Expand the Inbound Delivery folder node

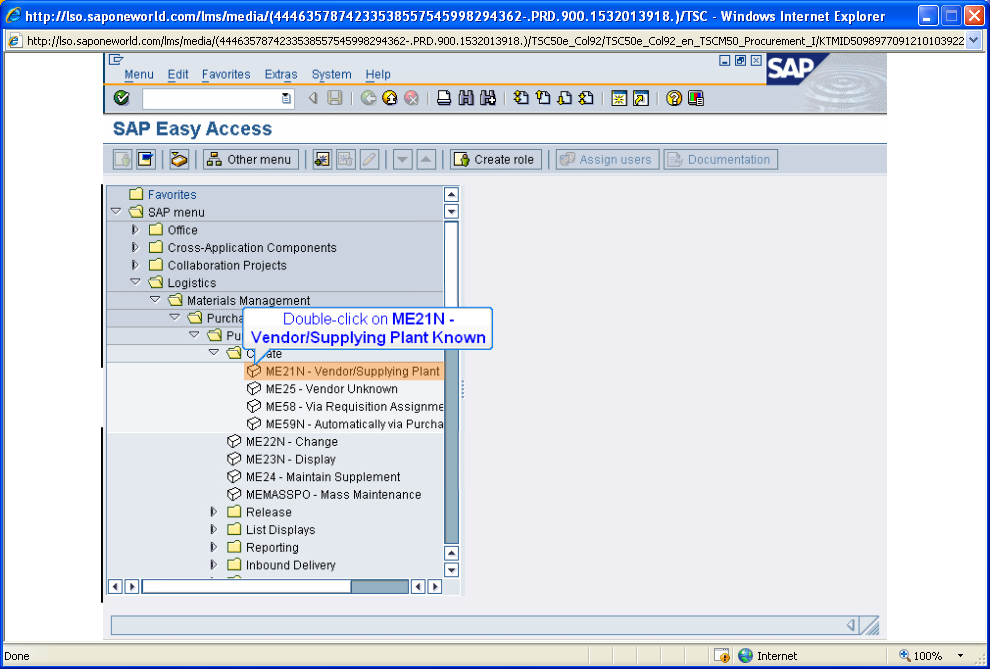[214, 565]
